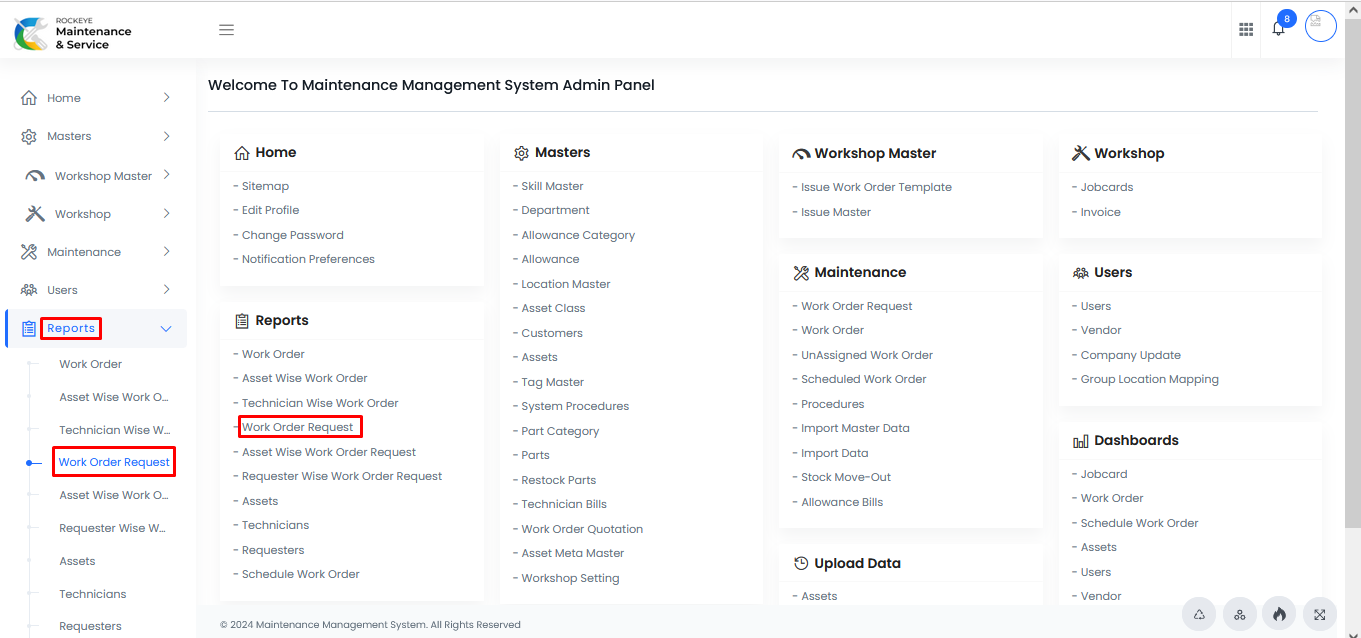
Task: Open the Edit Profile link
Action: (270, 210)
